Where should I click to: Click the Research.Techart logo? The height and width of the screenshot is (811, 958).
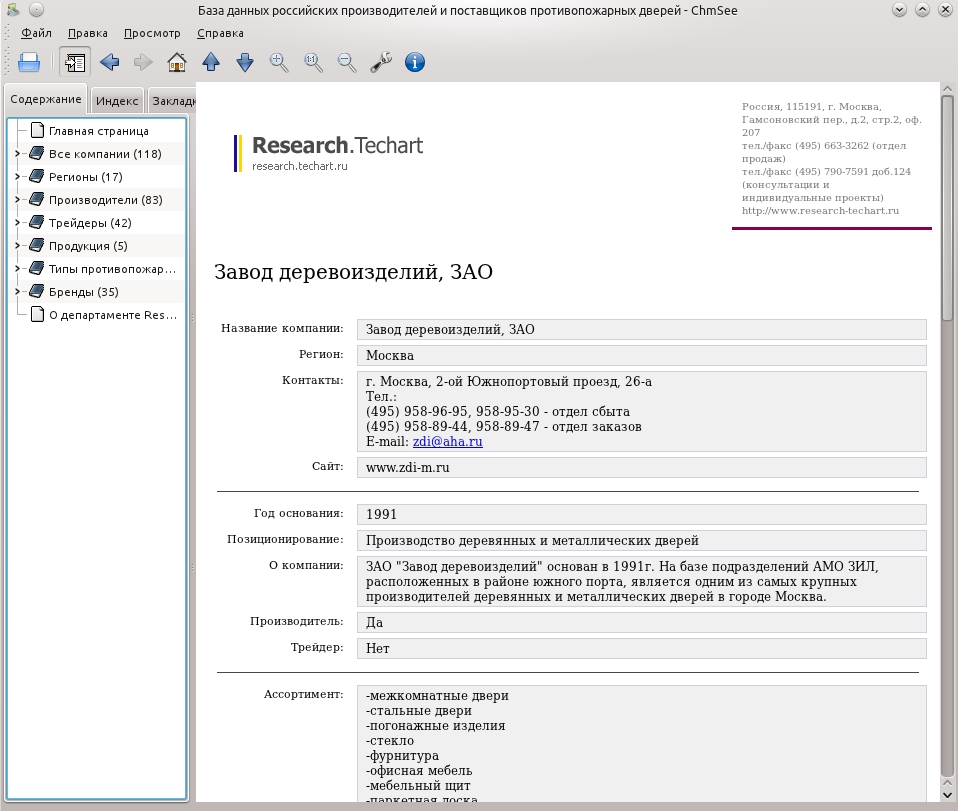point(329,153)
